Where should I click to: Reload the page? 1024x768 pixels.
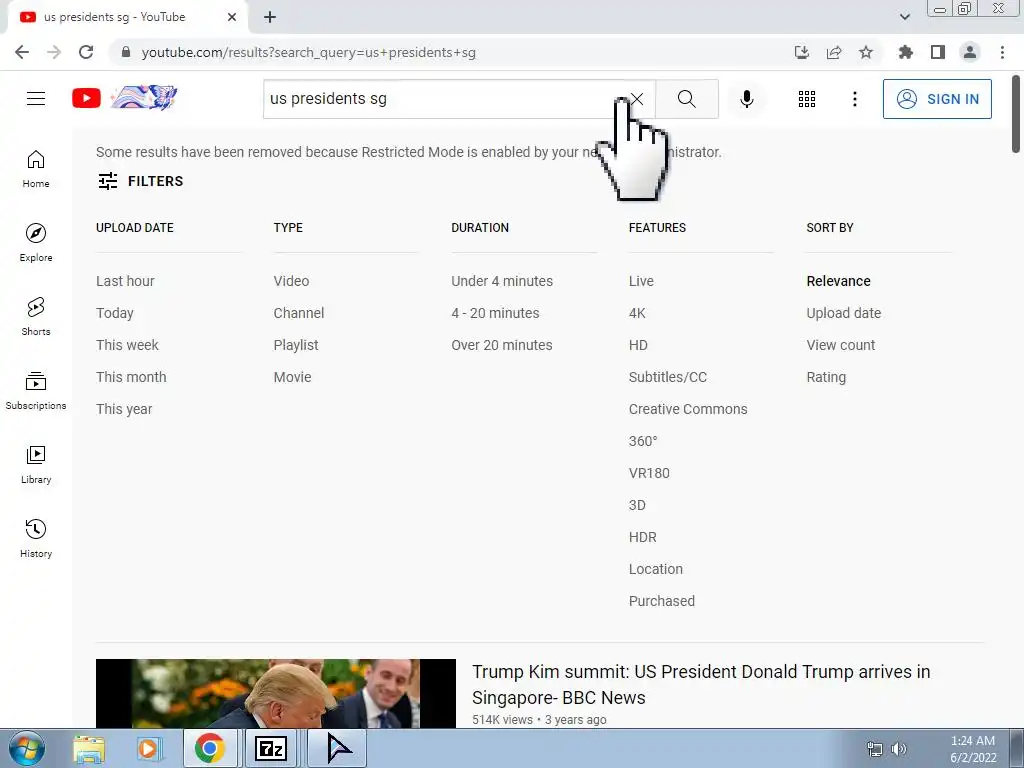pos(86,52)
